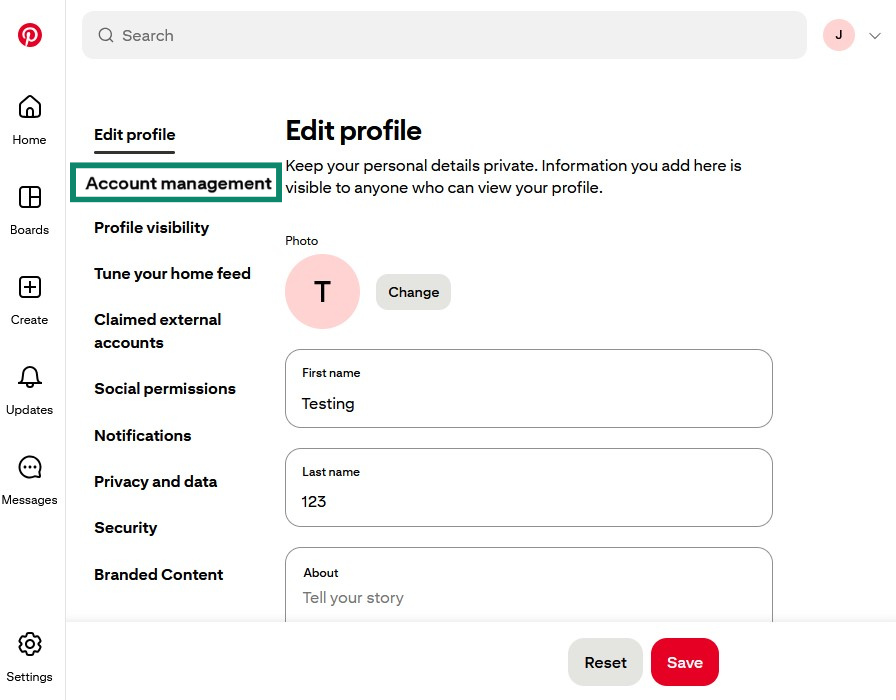The height and width of the screenshot is (700, 896).
Task: Click the First name field
Action: coord(528,403)
